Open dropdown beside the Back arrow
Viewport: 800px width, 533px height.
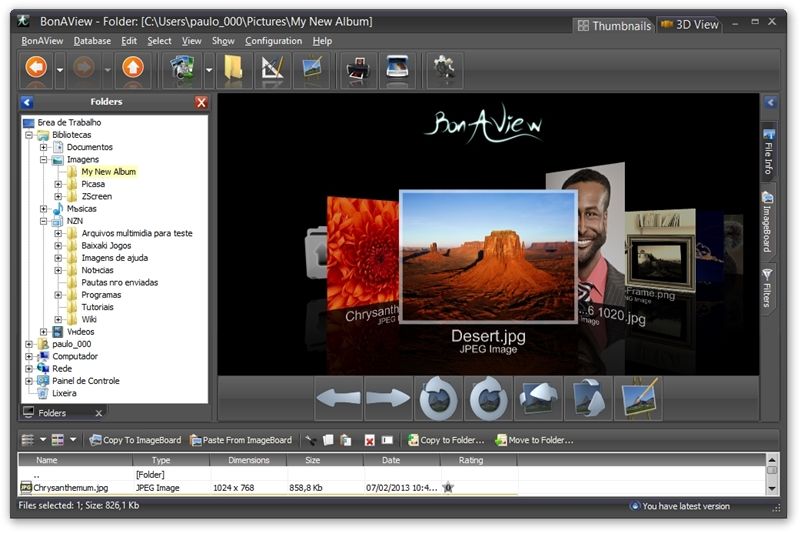pos(60,69)
